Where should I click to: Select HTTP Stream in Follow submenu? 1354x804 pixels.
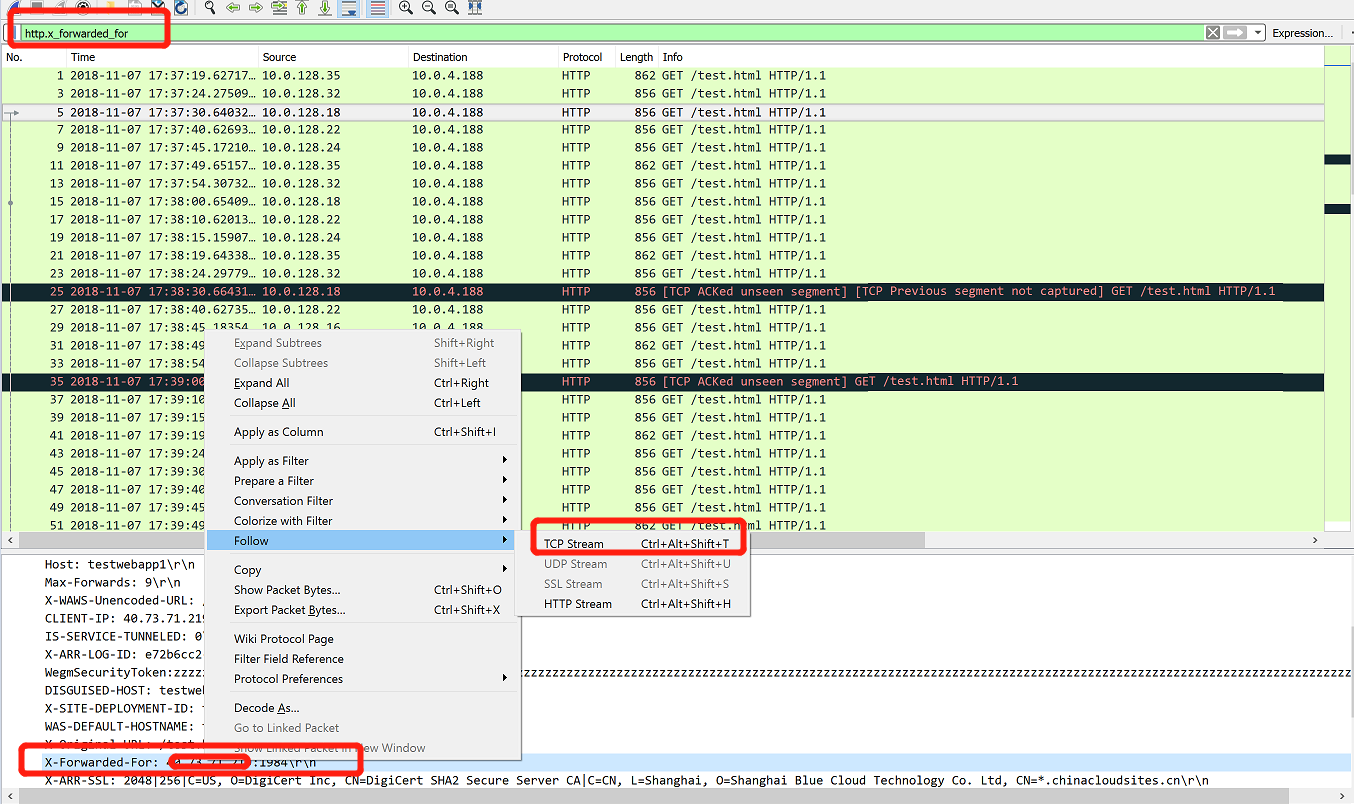tap(578, 604)
